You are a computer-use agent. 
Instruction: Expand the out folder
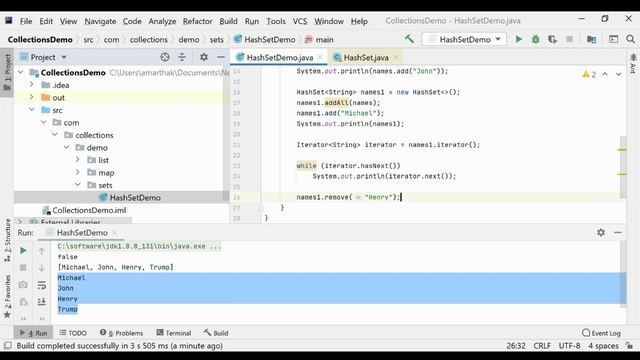click(32, 97)
